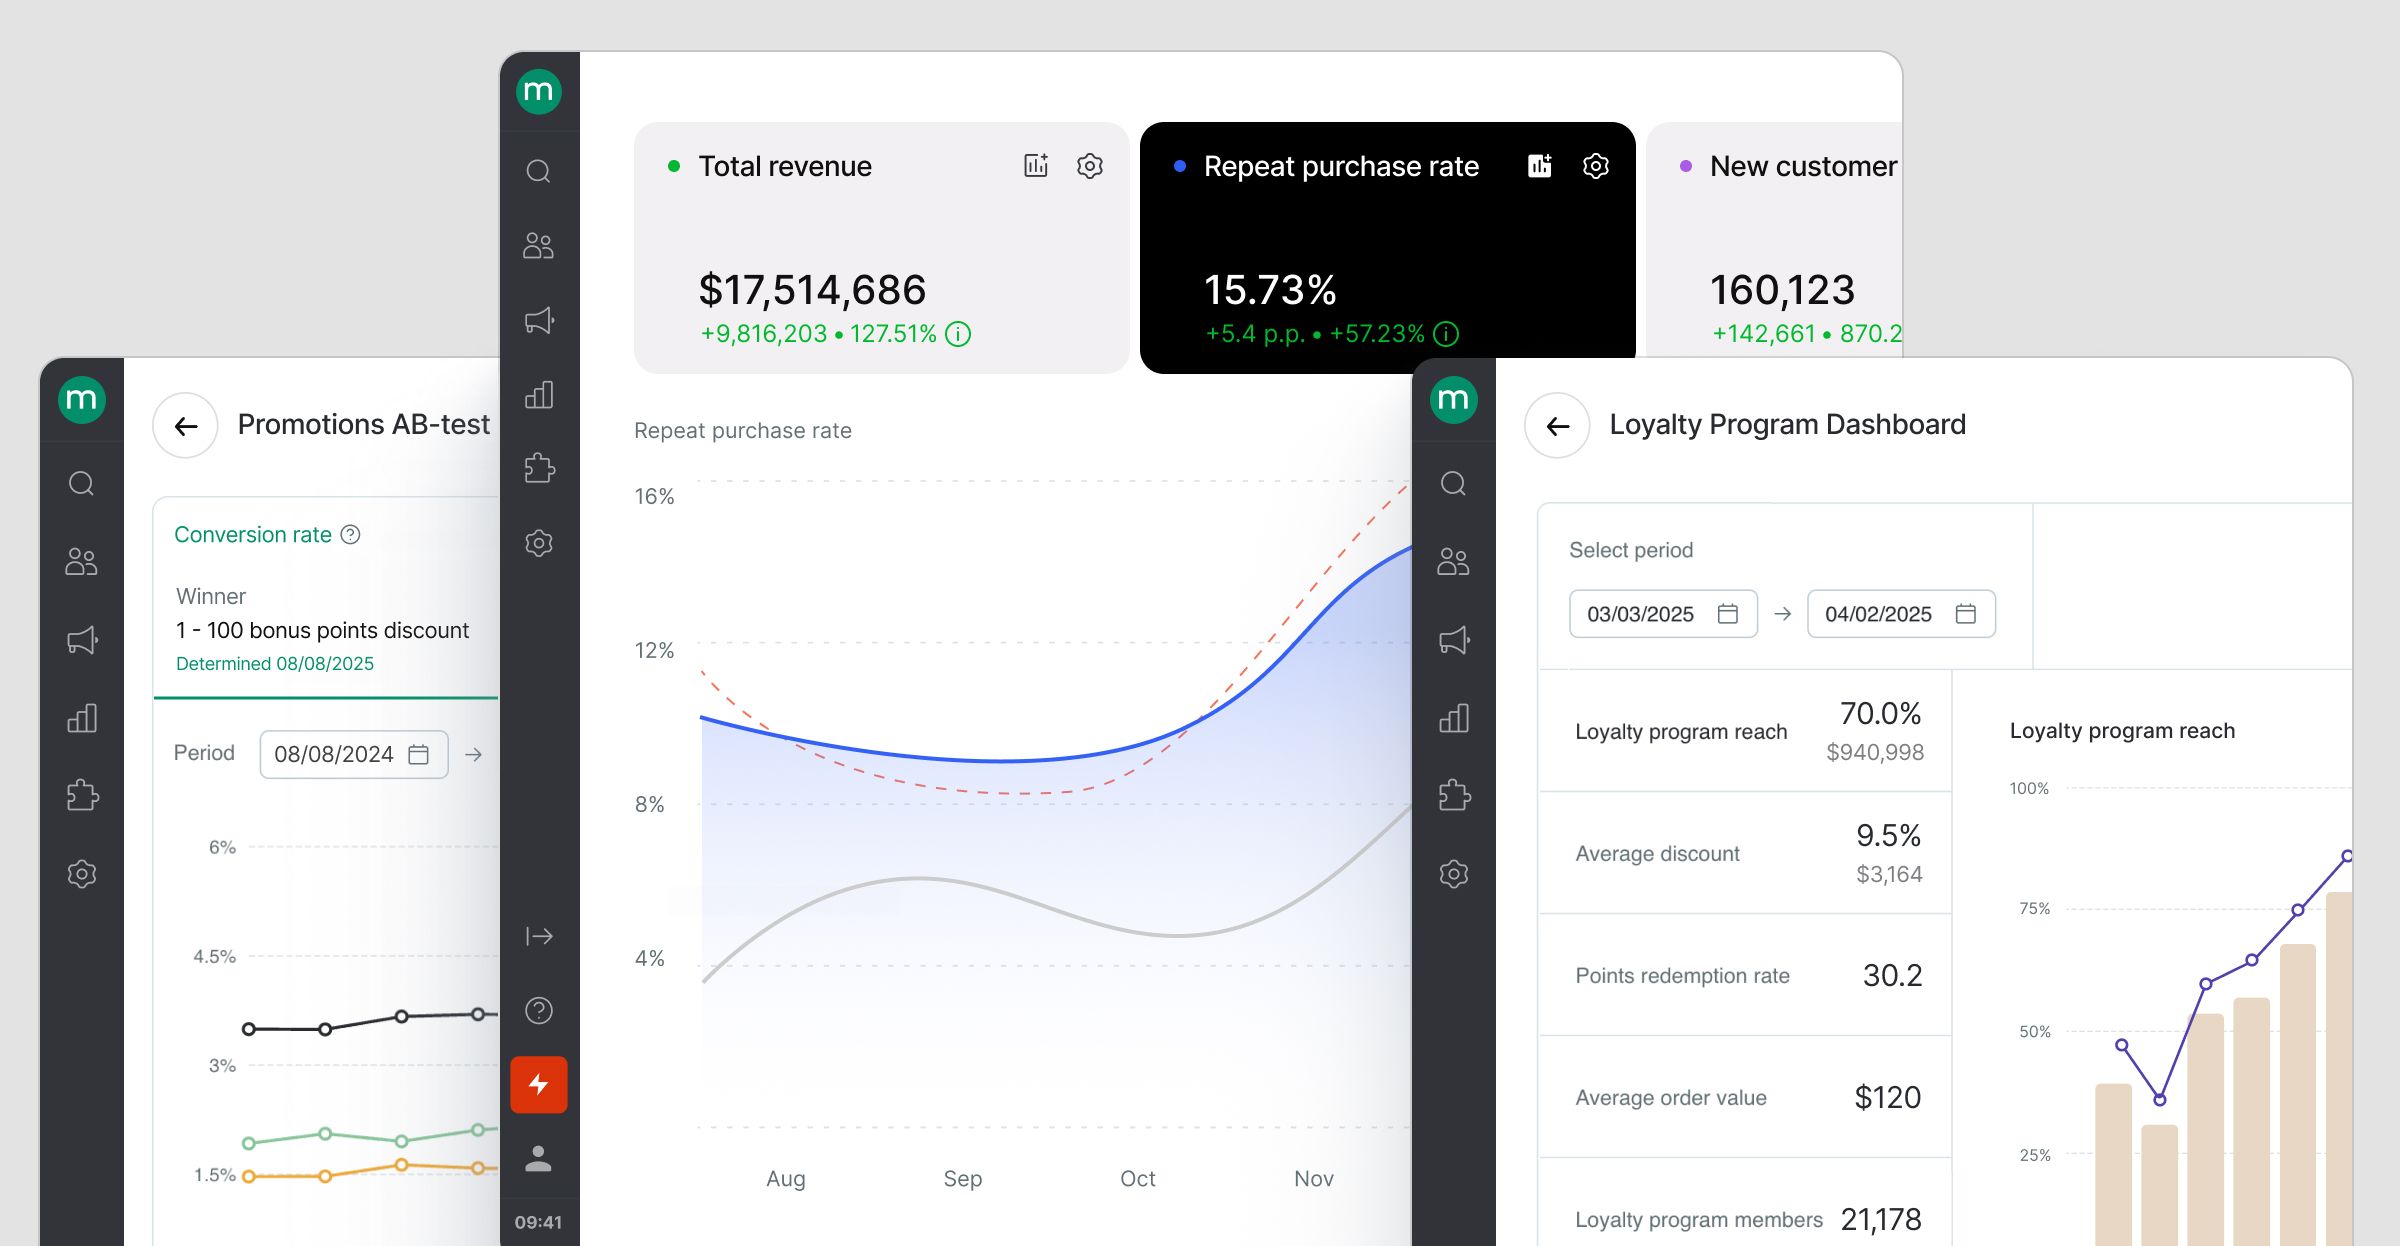Open user profile icon above clock
2400x1246 pixels.
click(539, 1158)
